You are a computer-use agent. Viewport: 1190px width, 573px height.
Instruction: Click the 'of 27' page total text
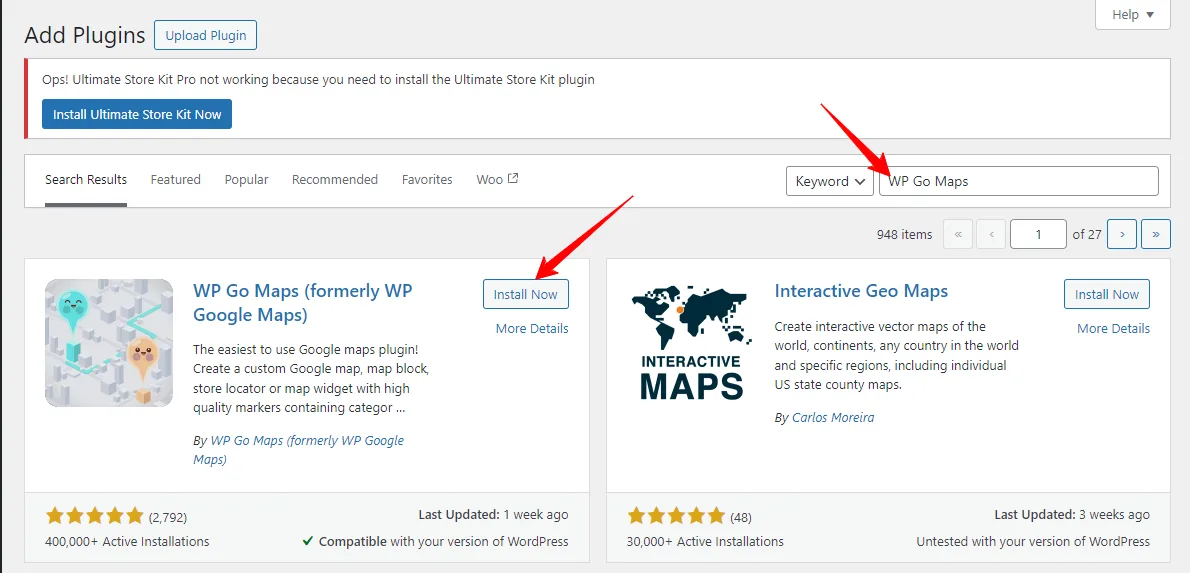pos(1087,235)
